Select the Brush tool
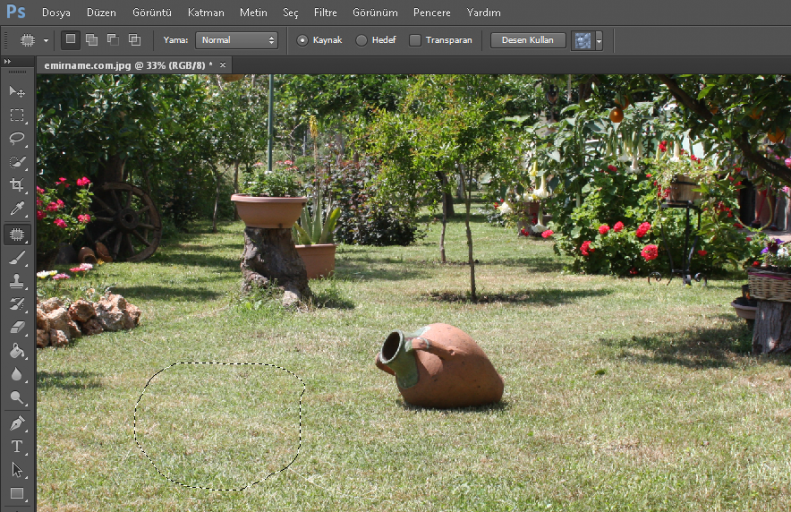791x512 pixels. (17, 258)
